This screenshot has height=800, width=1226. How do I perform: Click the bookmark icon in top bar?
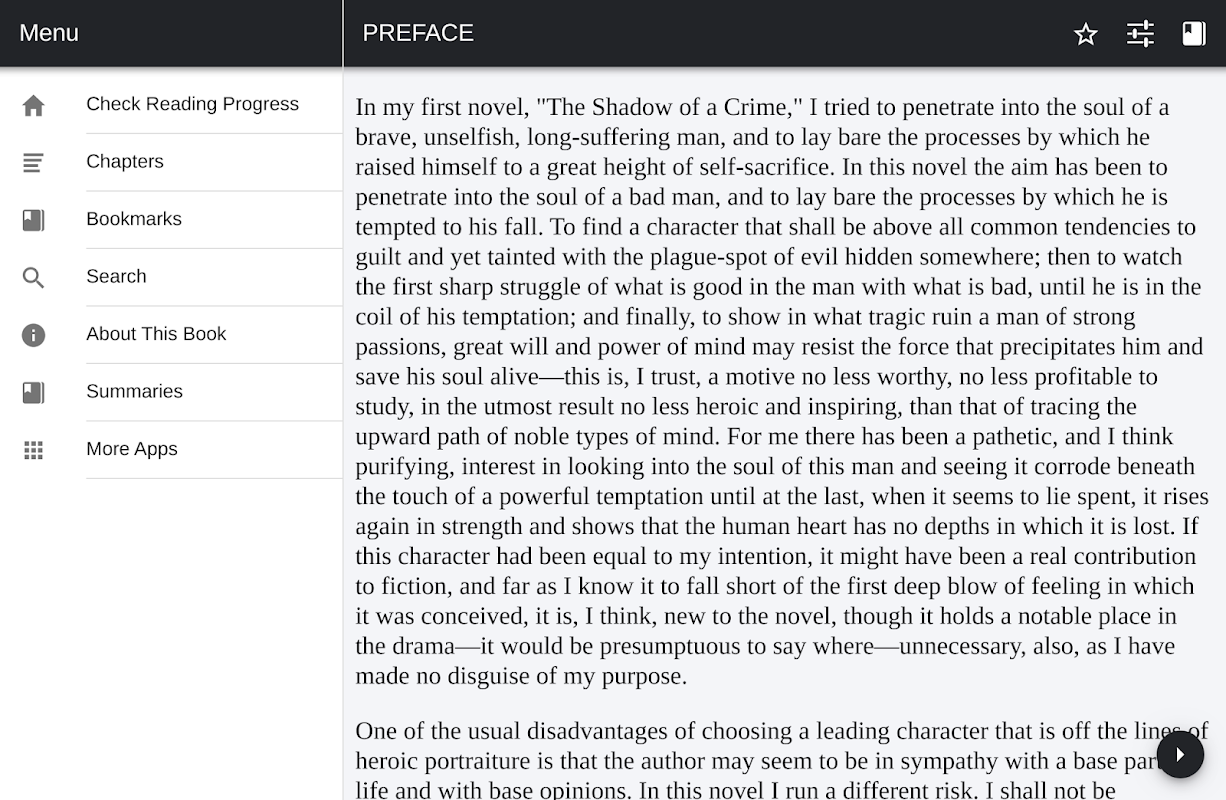[1194, 34]
